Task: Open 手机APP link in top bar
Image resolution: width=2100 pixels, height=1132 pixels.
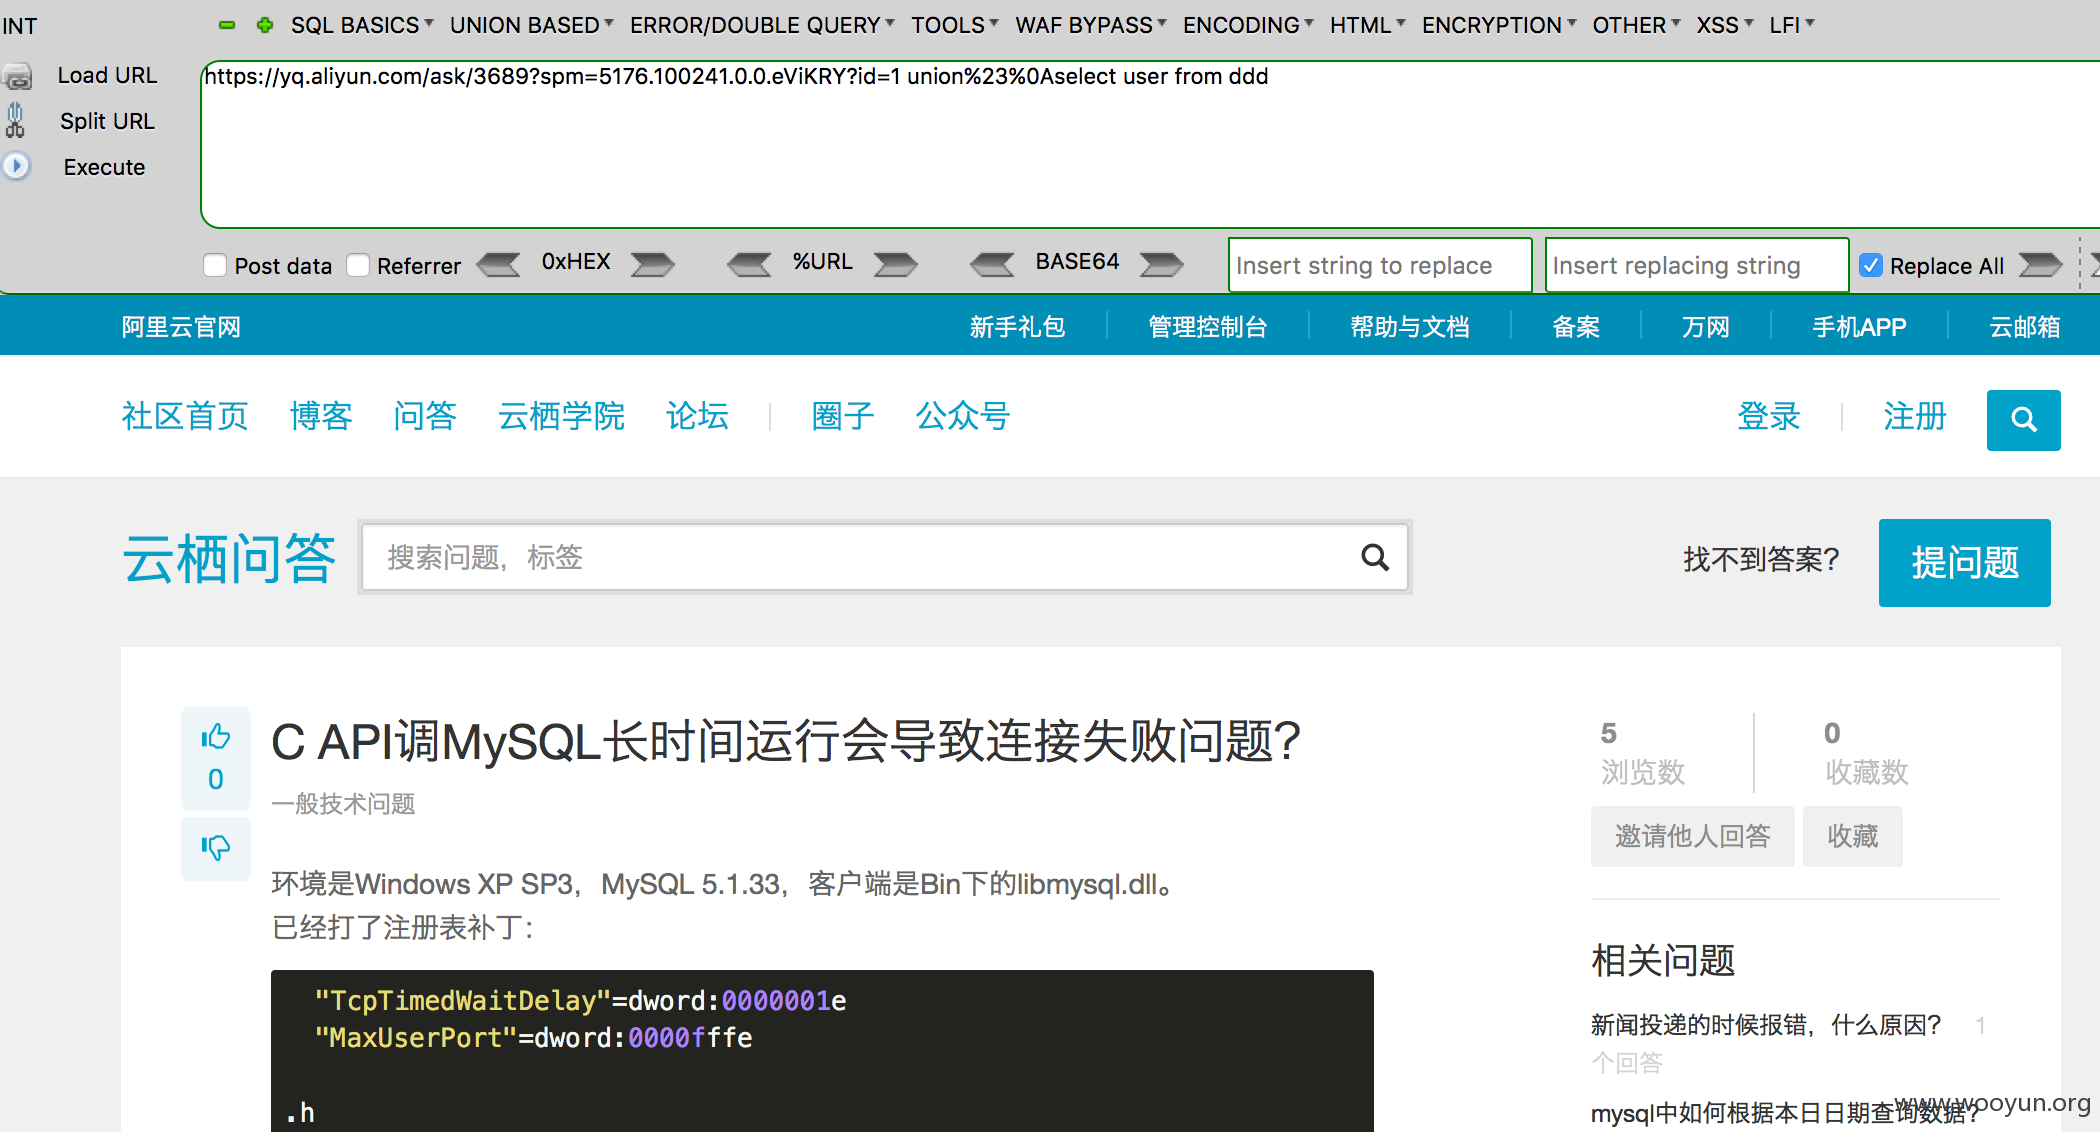Action: click(x=1859, y=327)
